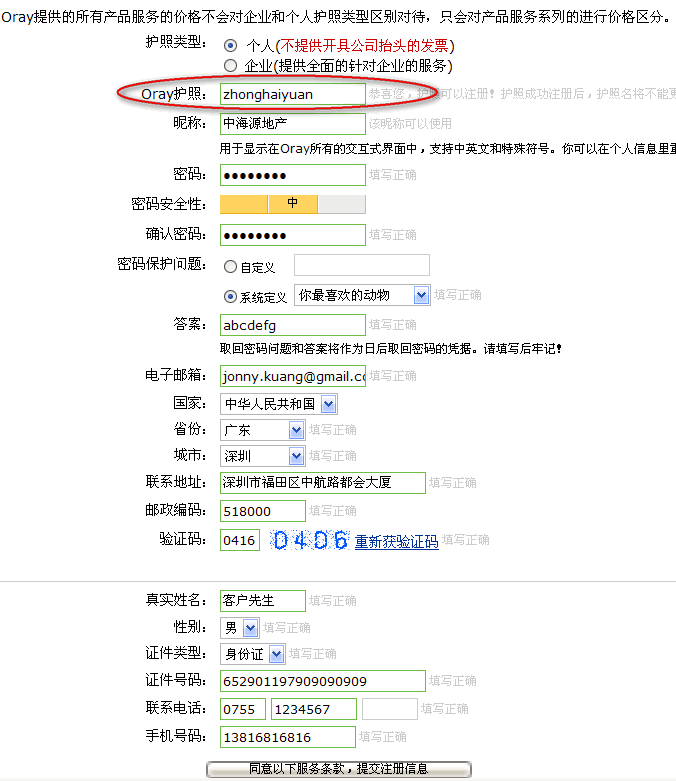Click the 验证码 captcha input box

coord(240,541)
